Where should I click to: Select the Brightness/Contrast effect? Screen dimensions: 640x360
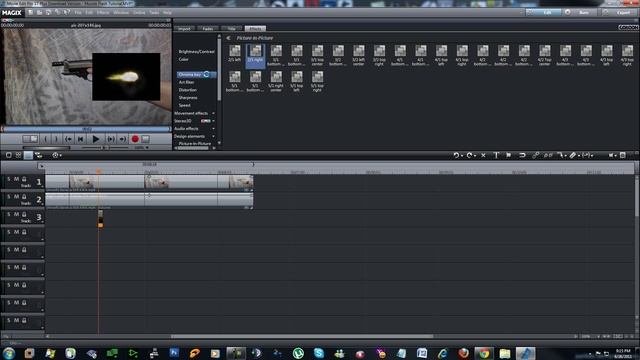(x=196, y=52)
